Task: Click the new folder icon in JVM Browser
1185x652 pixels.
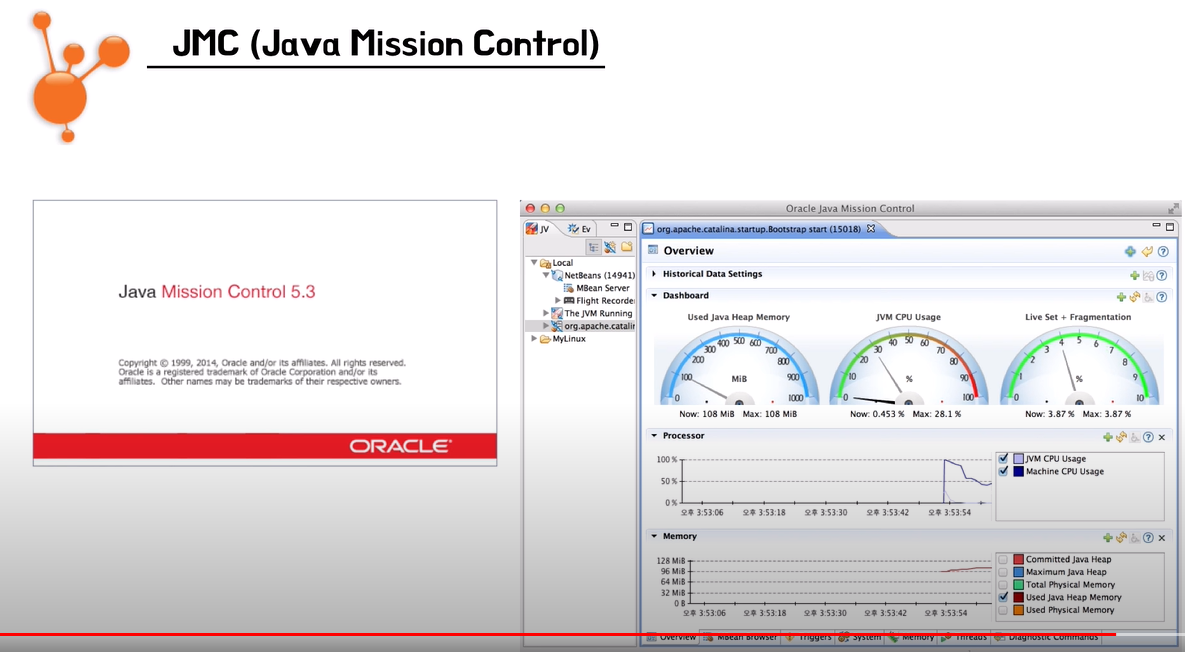Action: (x=627, y=247)
